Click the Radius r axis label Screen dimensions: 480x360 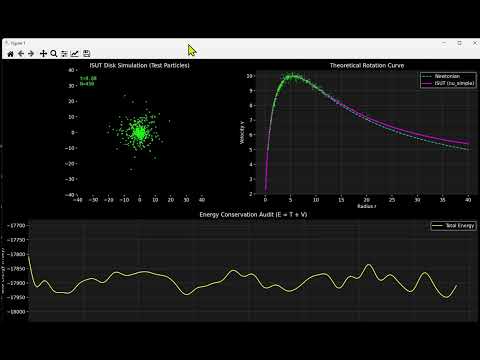click(x=367, y=206)
